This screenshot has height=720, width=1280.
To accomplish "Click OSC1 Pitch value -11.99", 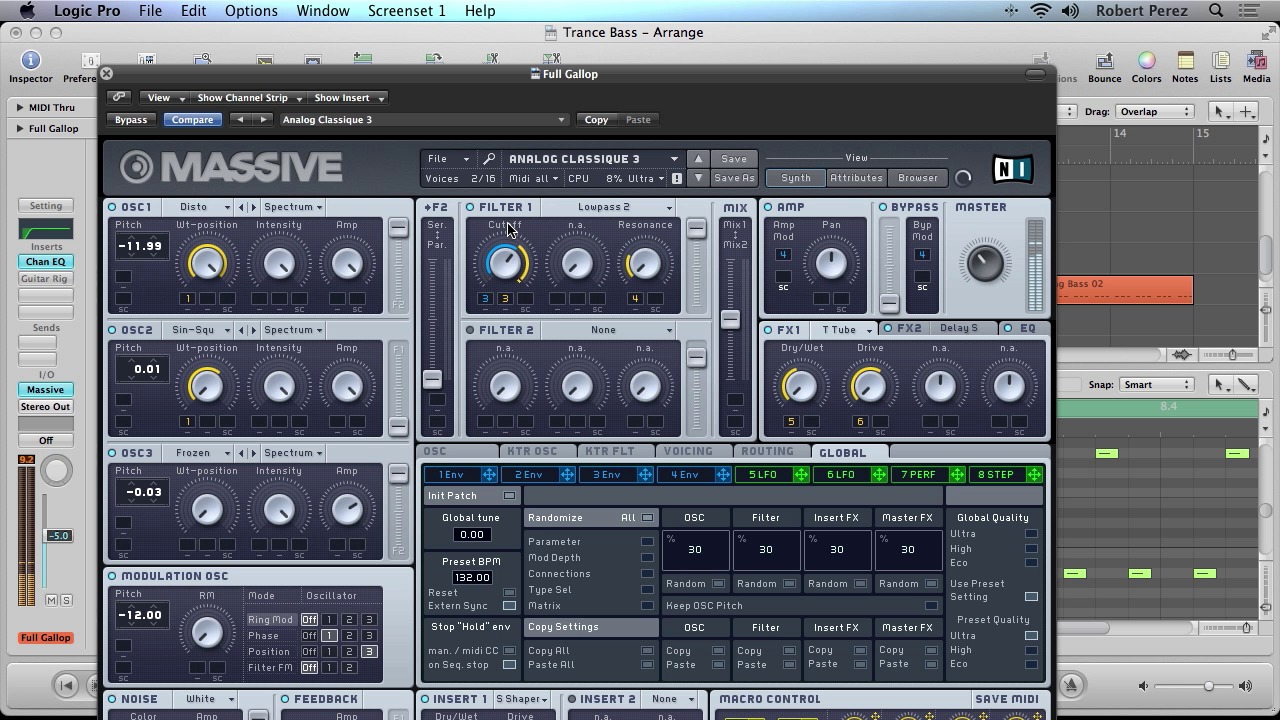I will 140,246.
